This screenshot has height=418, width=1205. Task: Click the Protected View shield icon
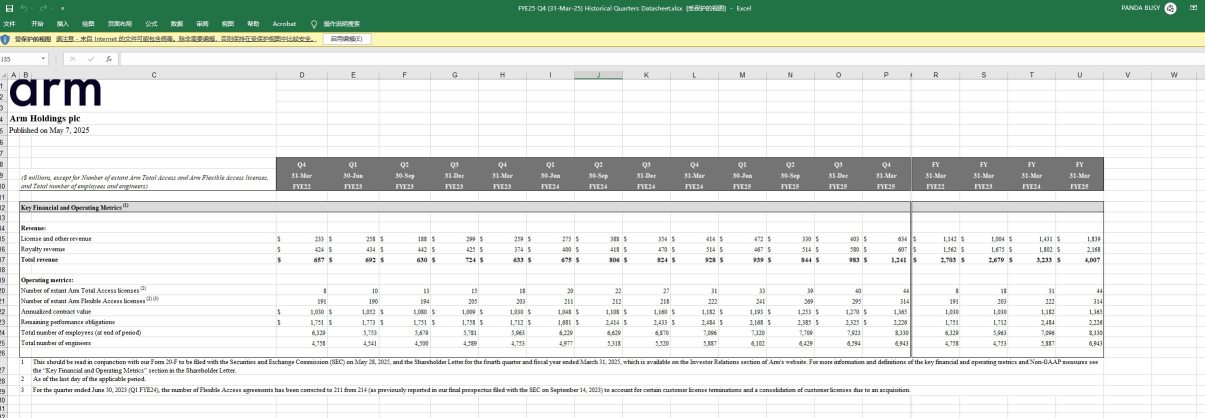click(x=5, y=39)
